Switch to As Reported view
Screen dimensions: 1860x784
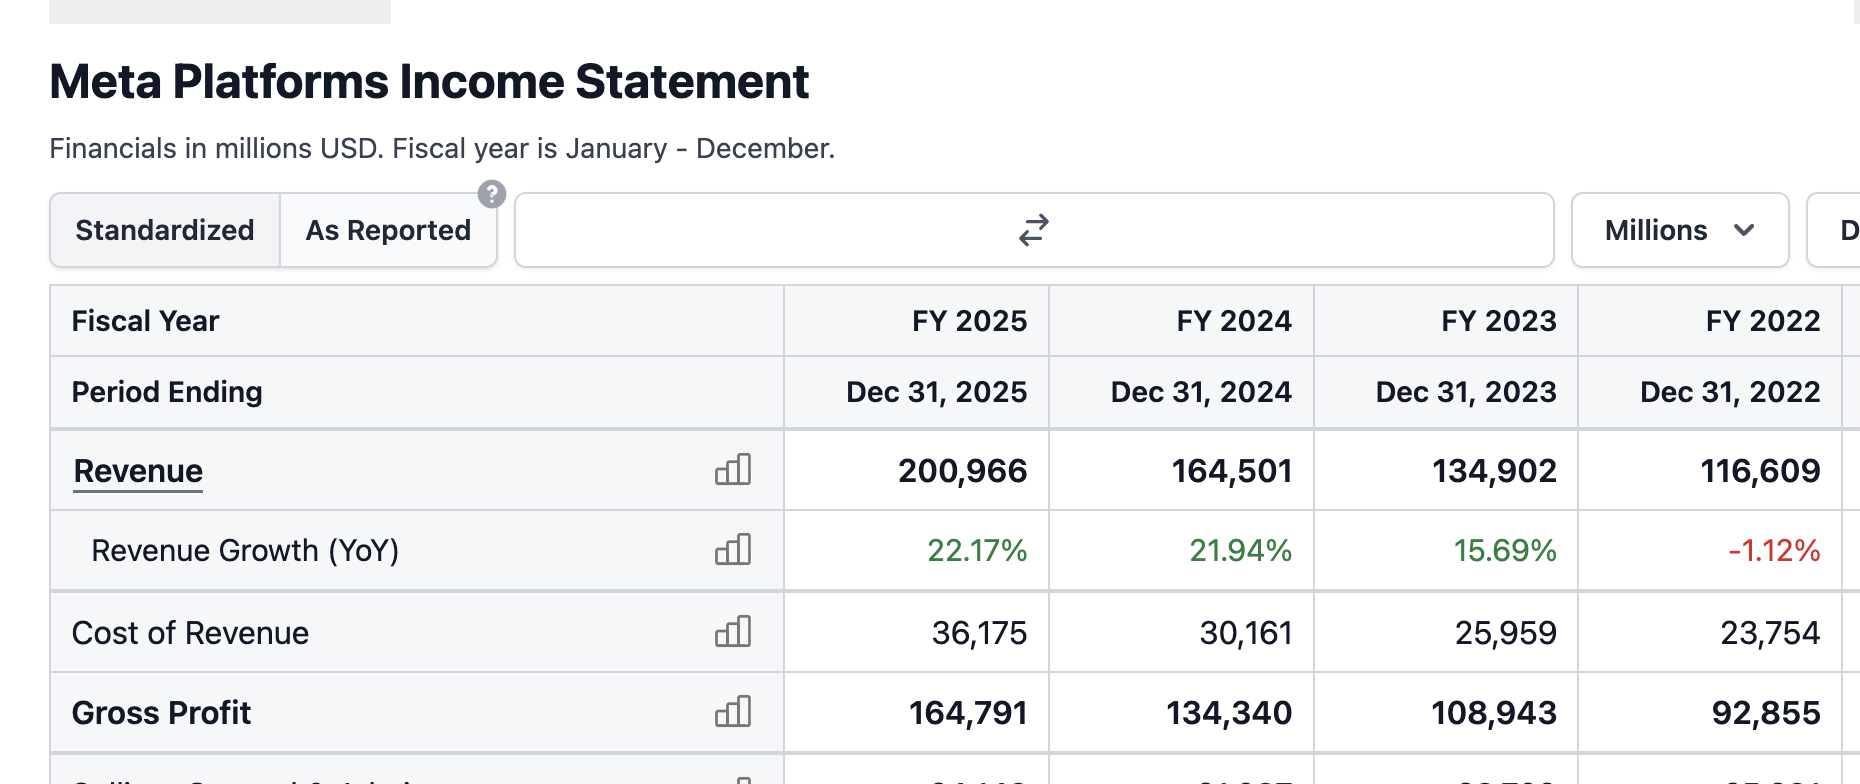388,230
